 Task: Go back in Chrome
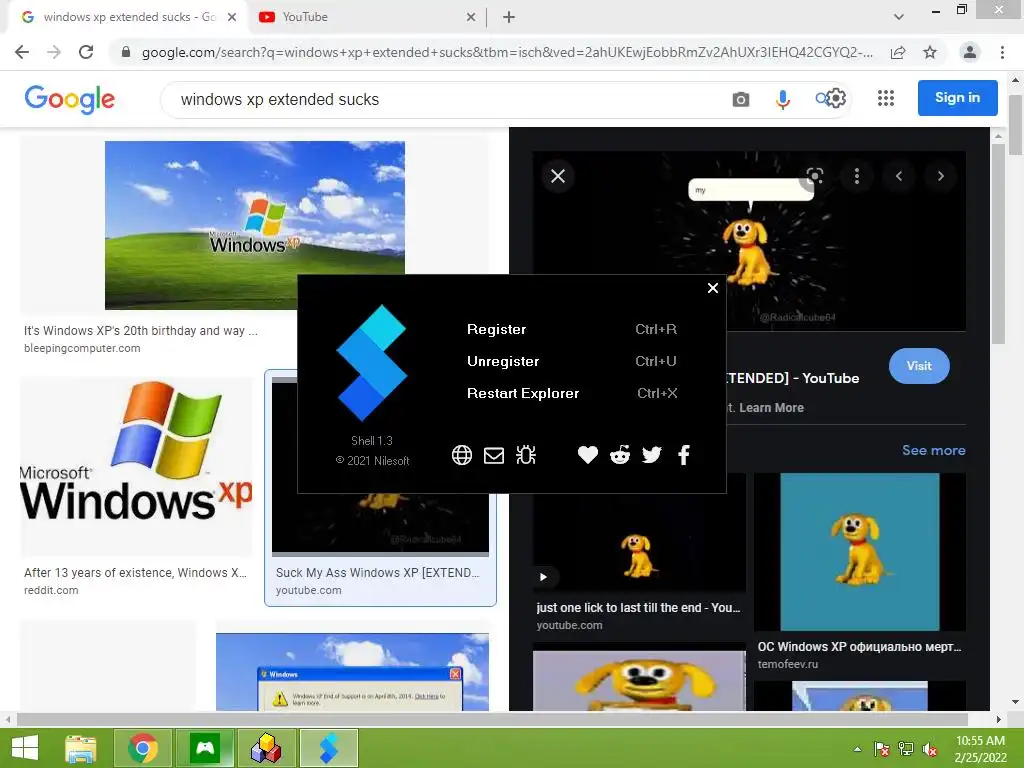coord(22,52)
